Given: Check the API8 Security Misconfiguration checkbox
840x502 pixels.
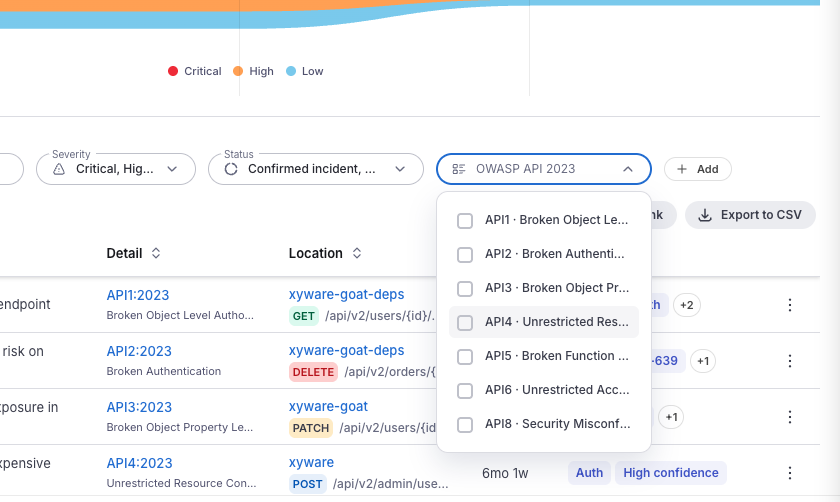Looking at the screenshot, I should click(x=464, y=425).
